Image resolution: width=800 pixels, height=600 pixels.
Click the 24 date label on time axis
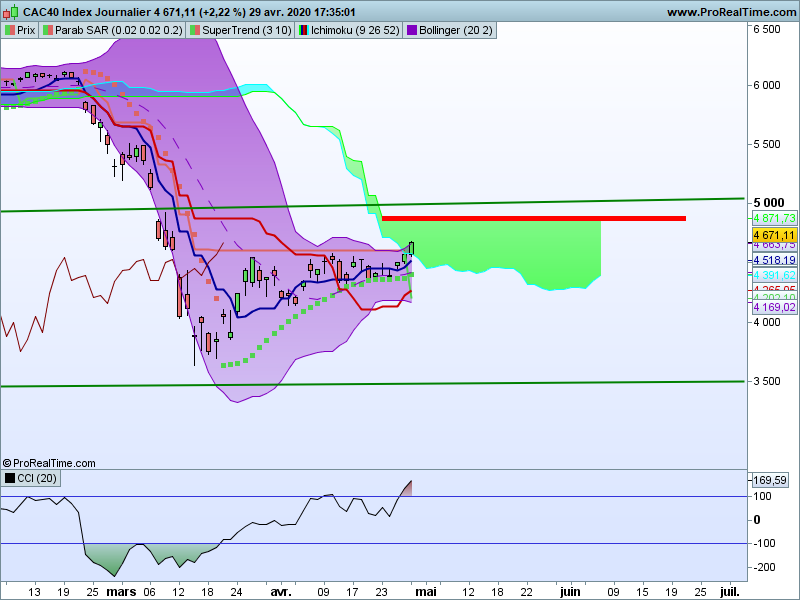(236, 592)
